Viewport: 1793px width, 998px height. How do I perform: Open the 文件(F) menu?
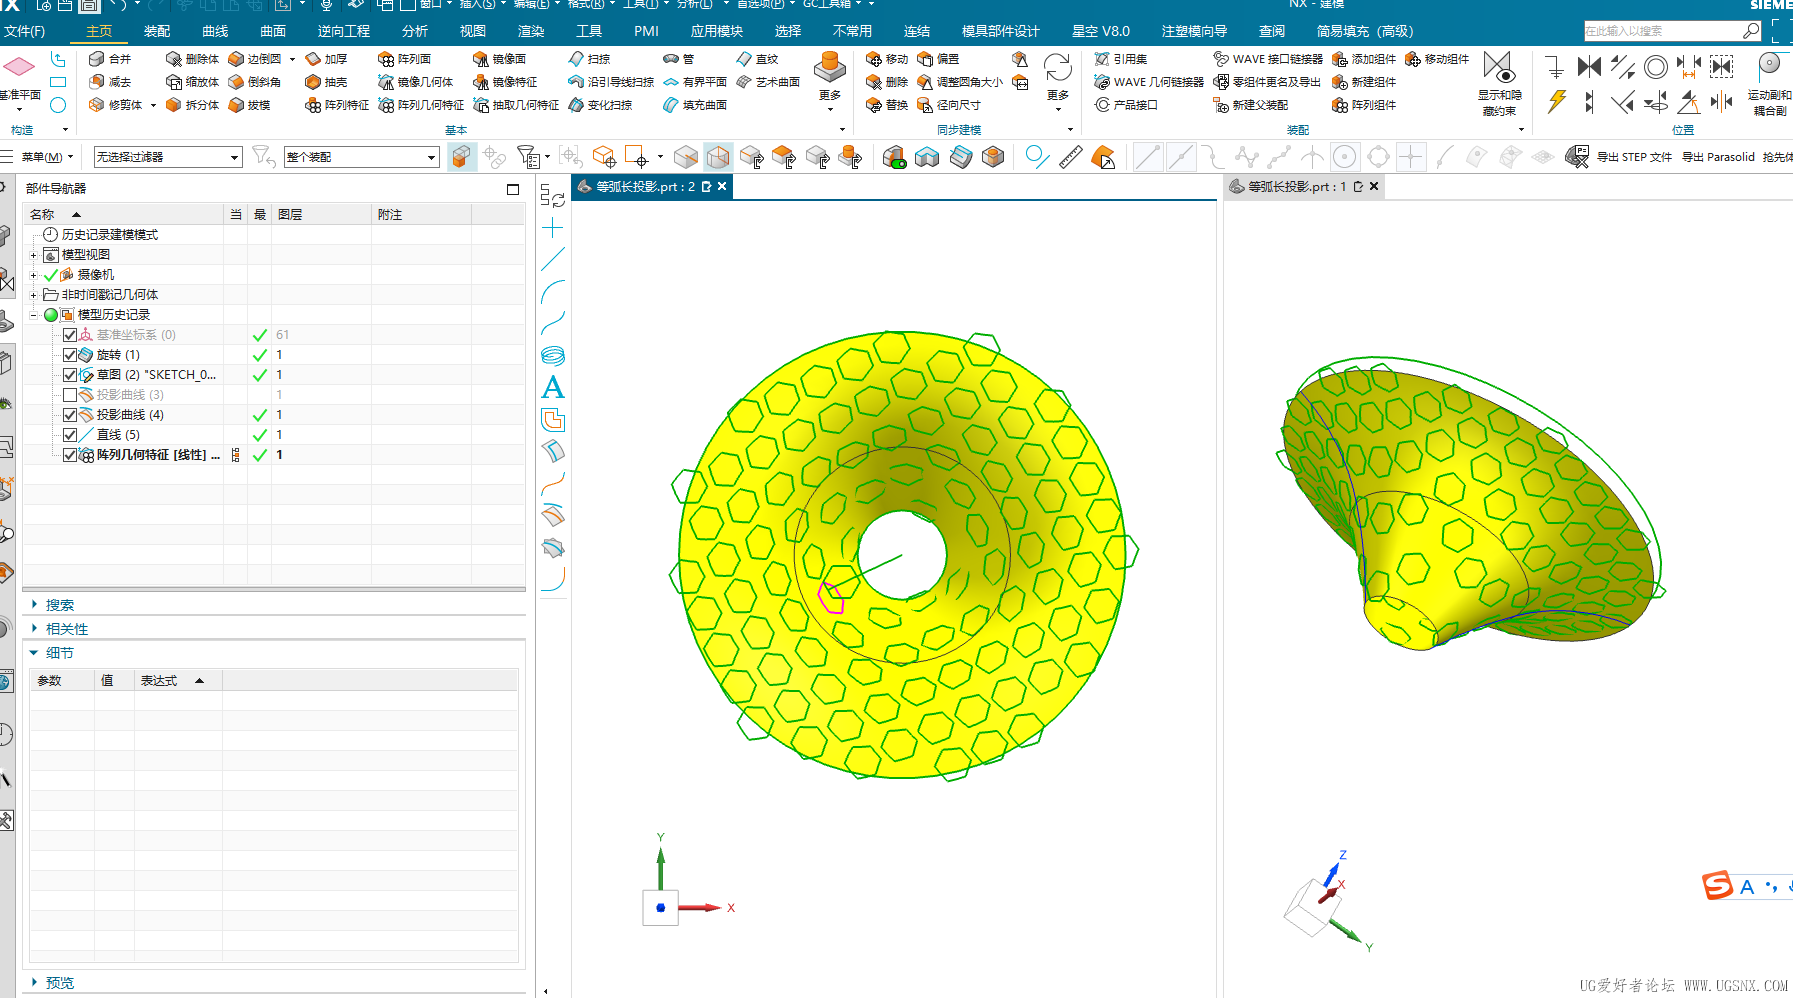click(x=24, y=31)
